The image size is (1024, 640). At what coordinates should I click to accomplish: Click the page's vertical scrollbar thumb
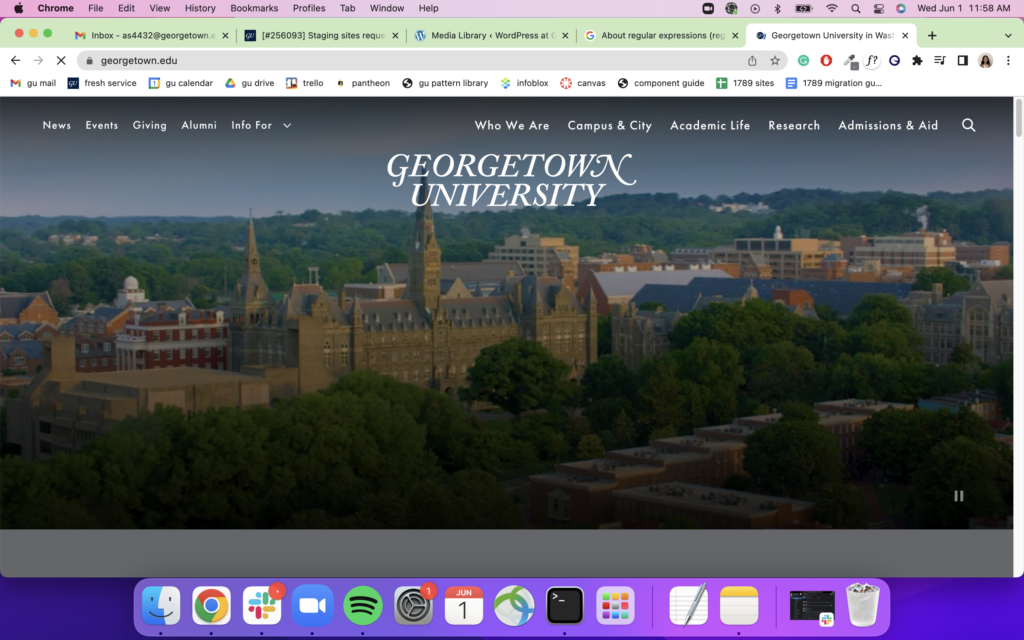coord(1018,118)
